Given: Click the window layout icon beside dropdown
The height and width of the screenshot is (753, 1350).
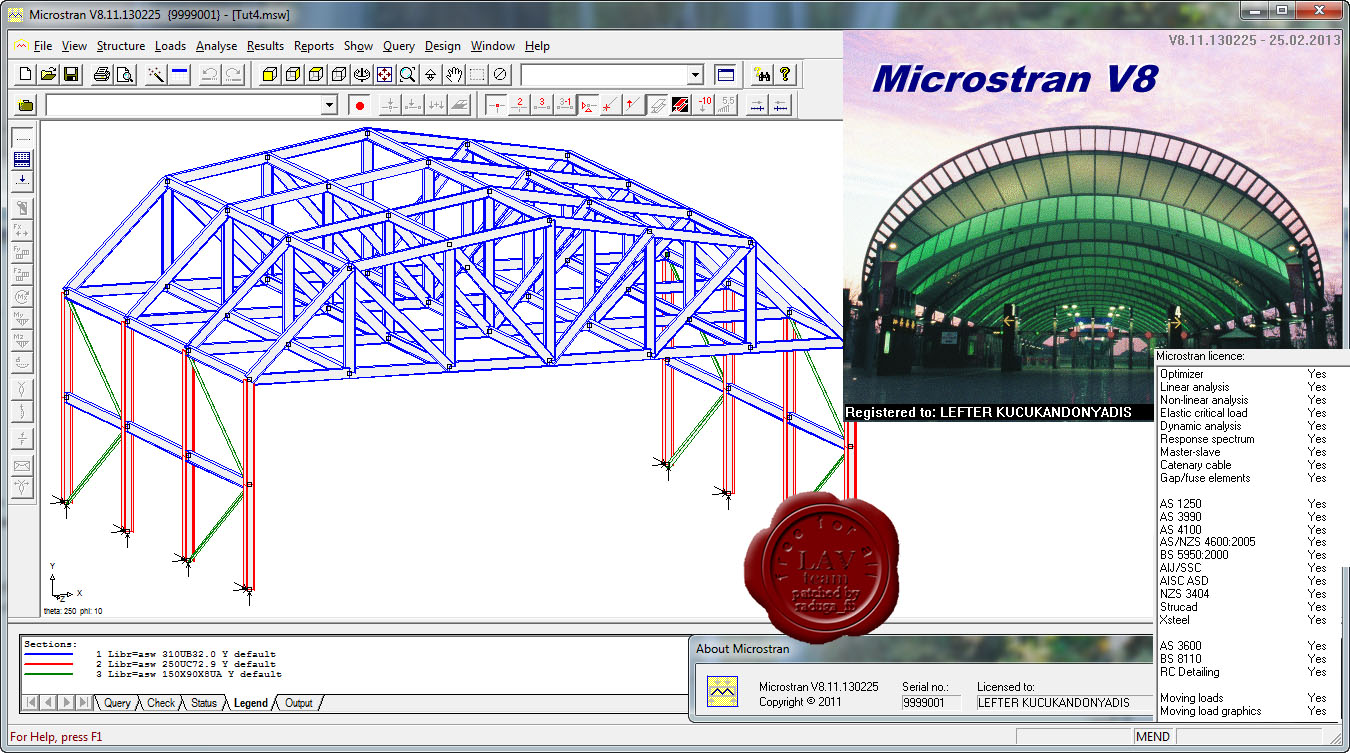Looking at the screenshot, I should pos(725,75).
